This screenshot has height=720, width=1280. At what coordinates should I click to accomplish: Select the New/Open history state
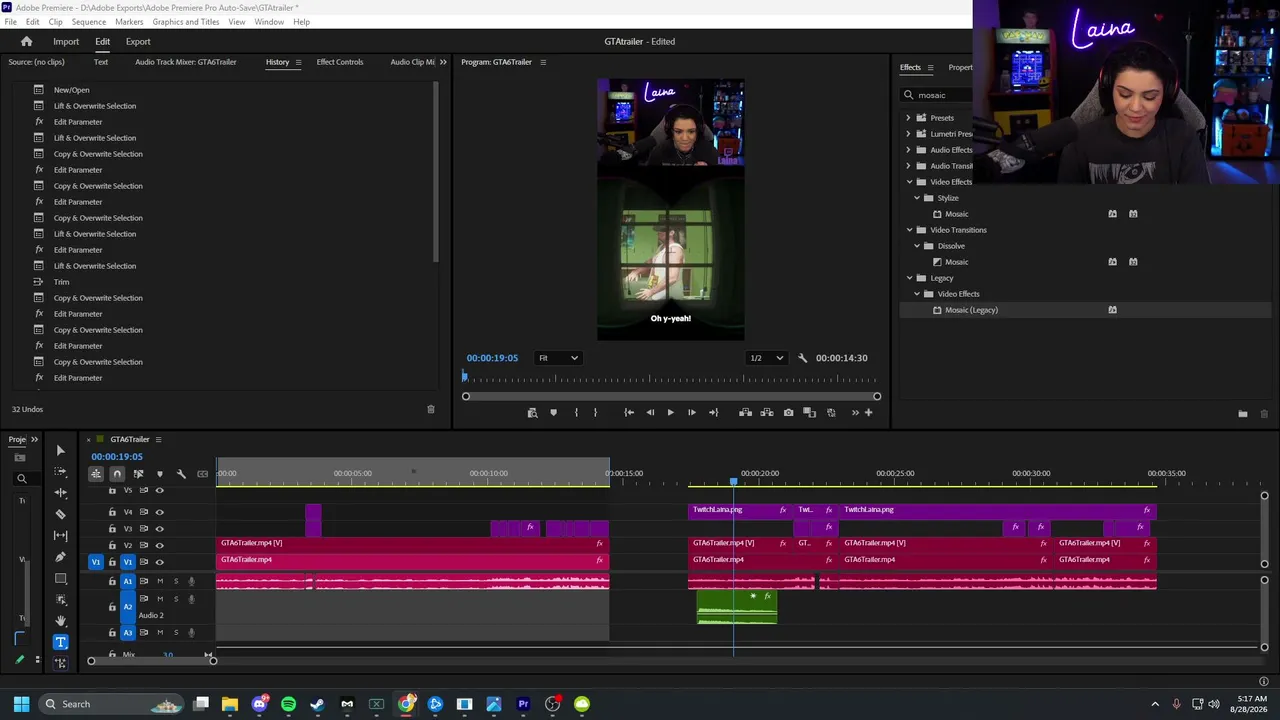pos(72,90)
